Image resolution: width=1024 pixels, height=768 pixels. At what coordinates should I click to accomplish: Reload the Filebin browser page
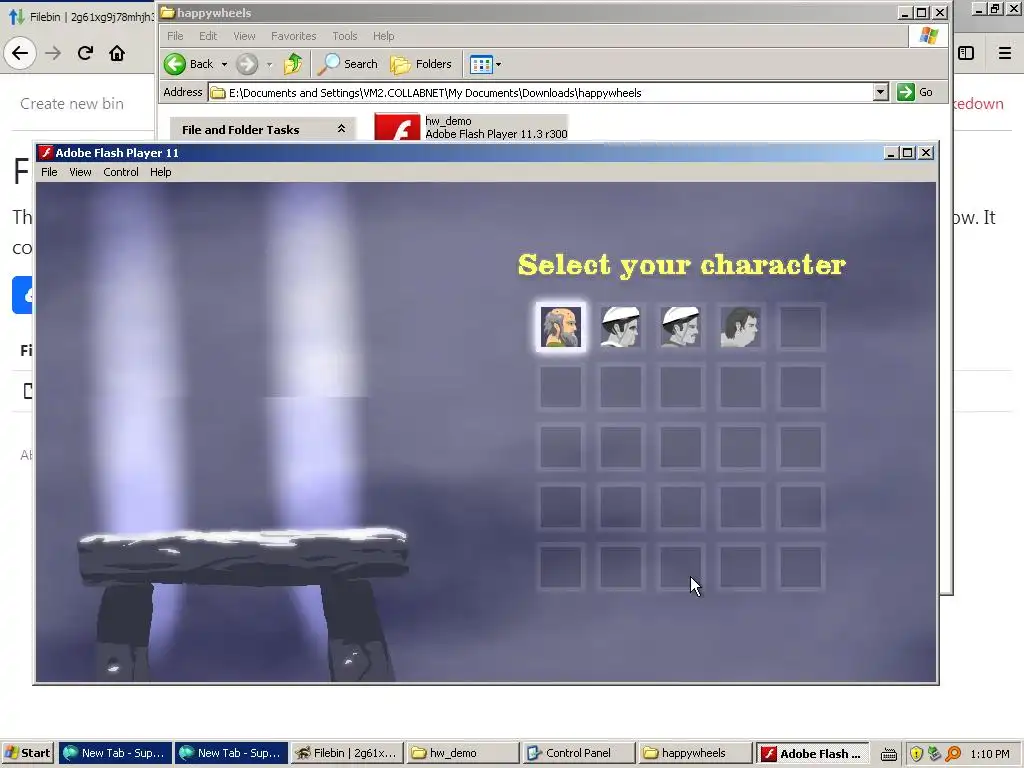85,53
